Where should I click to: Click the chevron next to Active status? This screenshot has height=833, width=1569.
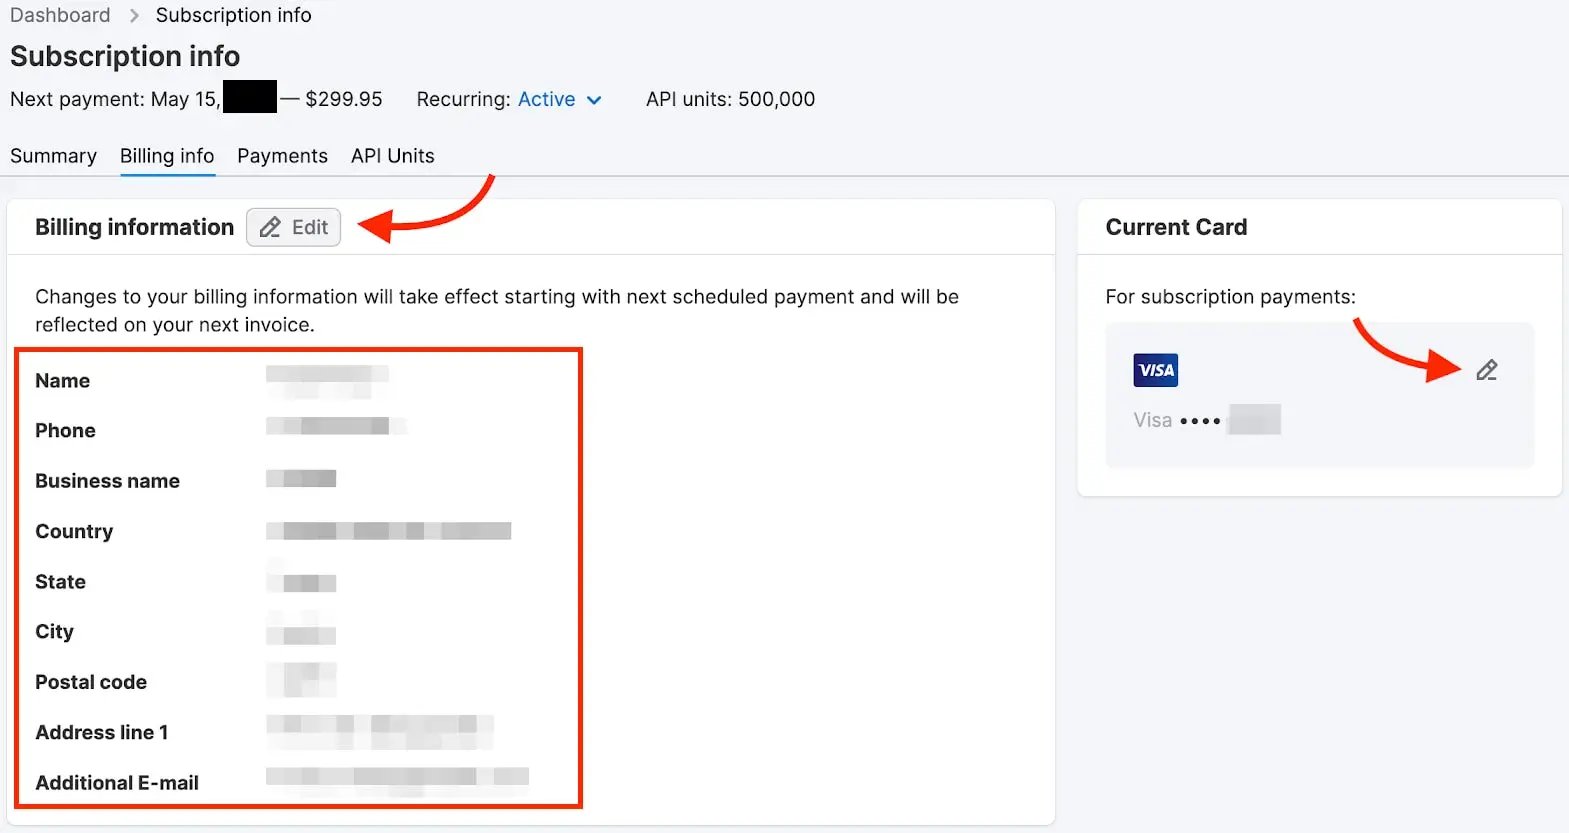[594, 100]
